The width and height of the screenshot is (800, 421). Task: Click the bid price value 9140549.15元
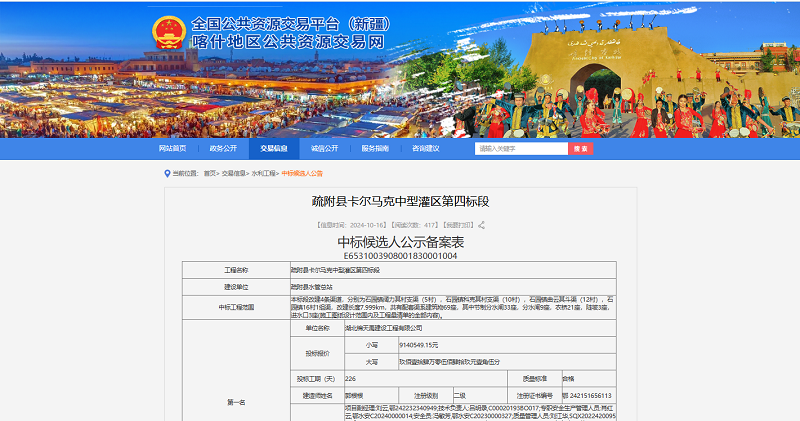click(x=391, y=343)
